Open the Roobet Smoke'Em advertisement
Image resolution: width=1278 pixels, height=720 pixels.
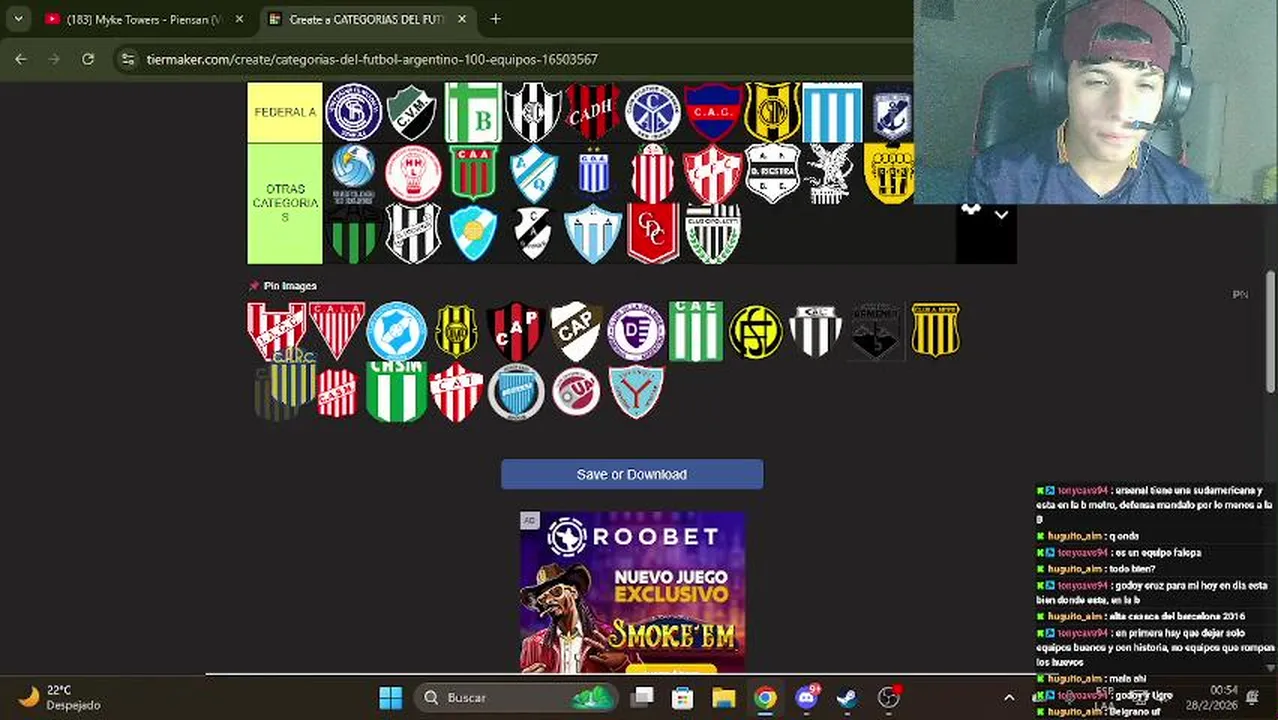click(x=632, y=592)
